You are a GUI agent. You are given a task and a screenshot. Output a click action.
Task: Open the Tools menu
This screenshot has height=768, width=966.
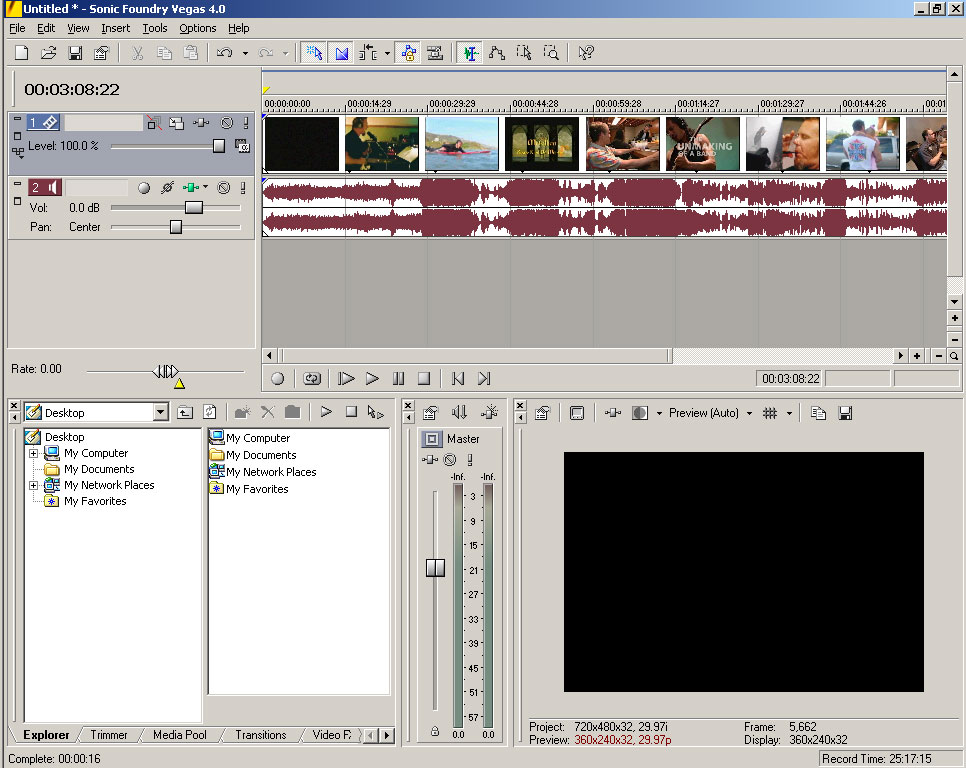(155, 28)
